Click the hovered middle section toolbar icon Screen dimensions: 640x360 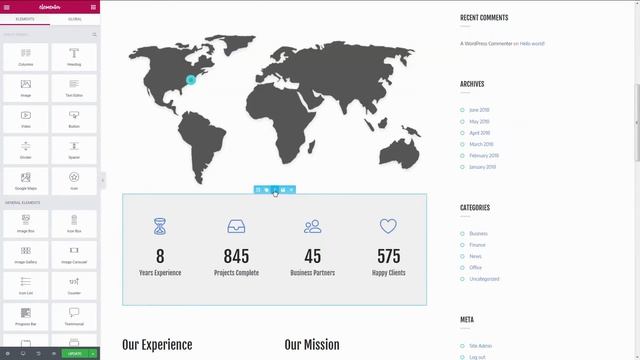tap(275, 190)
